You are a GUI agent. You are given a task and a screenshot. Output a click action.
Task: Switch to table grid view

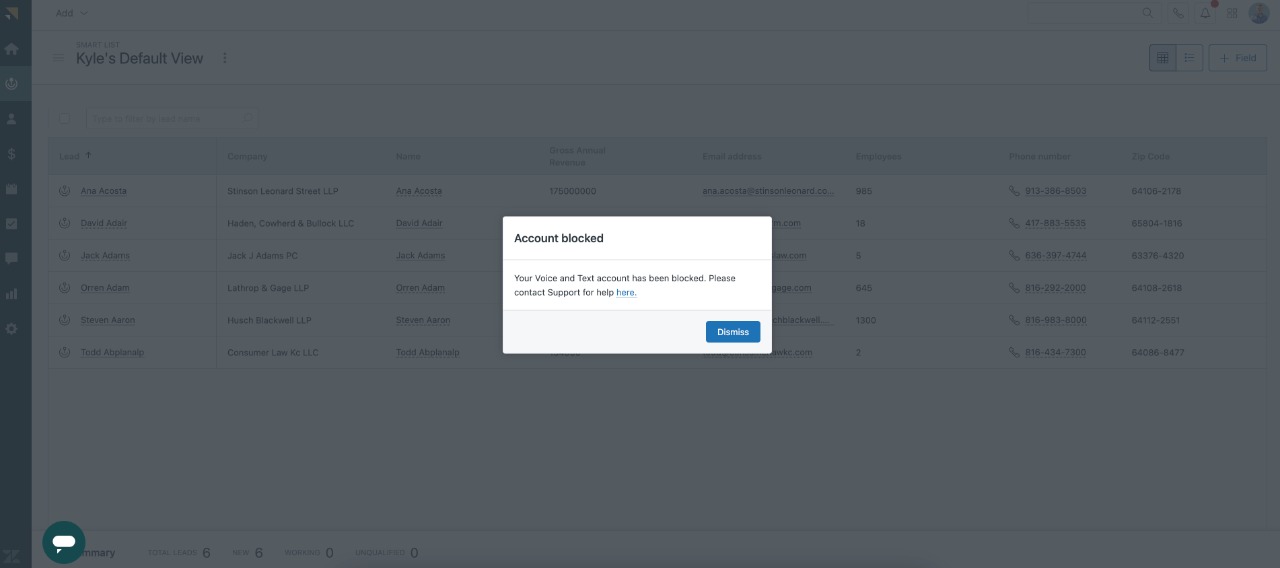(x=1162, y=58)
